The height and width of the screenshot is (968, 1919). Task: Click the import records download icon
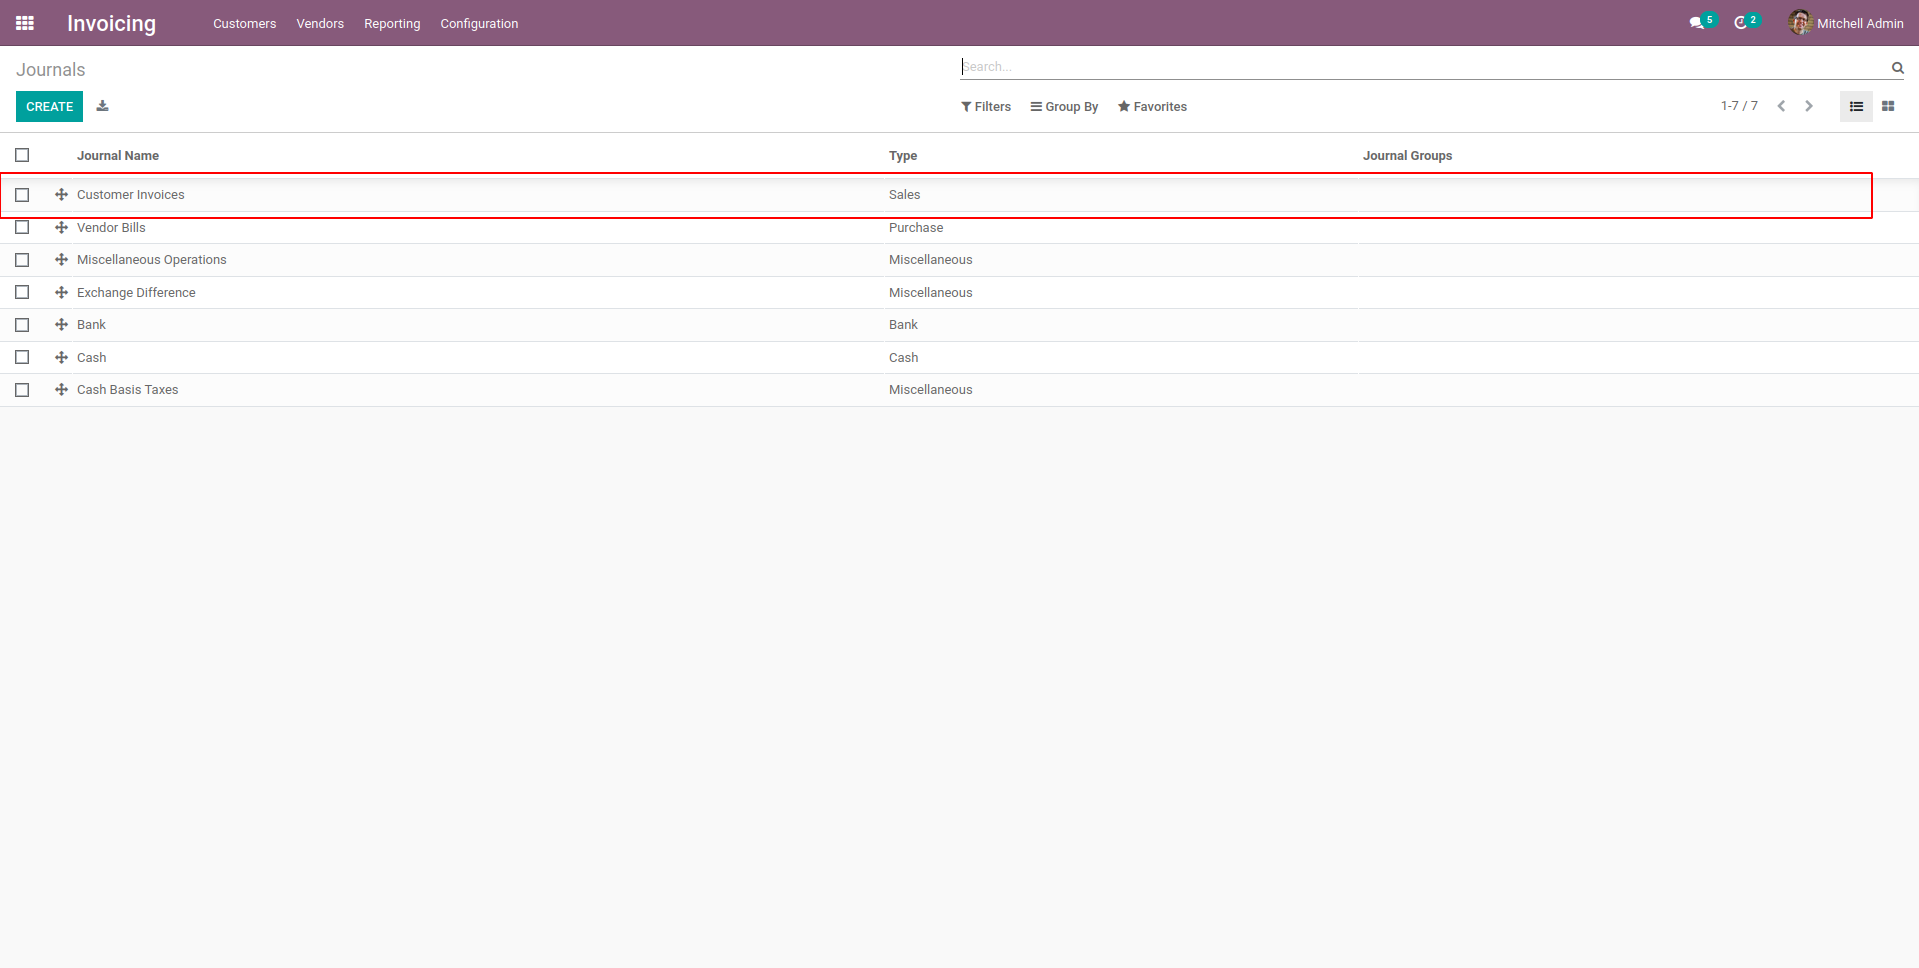tap(102, 106)
